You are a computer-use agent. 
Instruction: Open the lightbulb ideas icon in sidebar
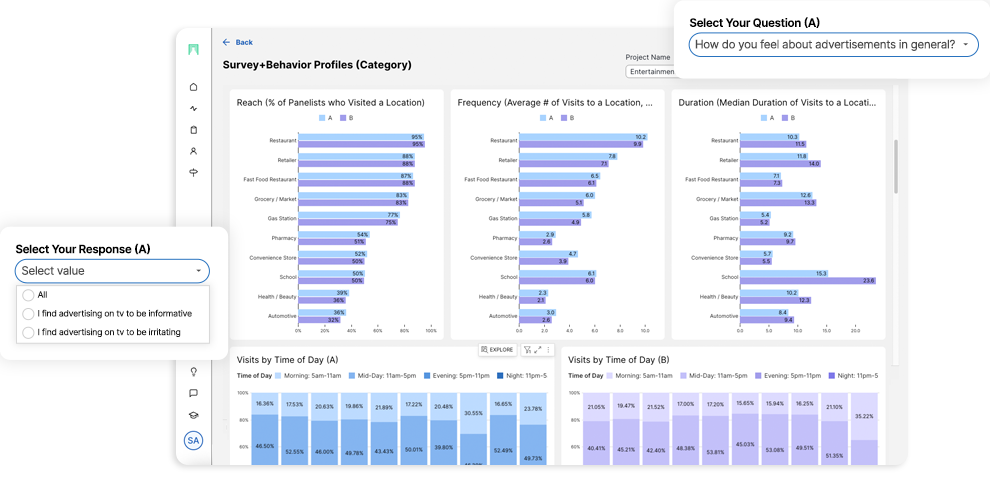(x=194, y=372)
